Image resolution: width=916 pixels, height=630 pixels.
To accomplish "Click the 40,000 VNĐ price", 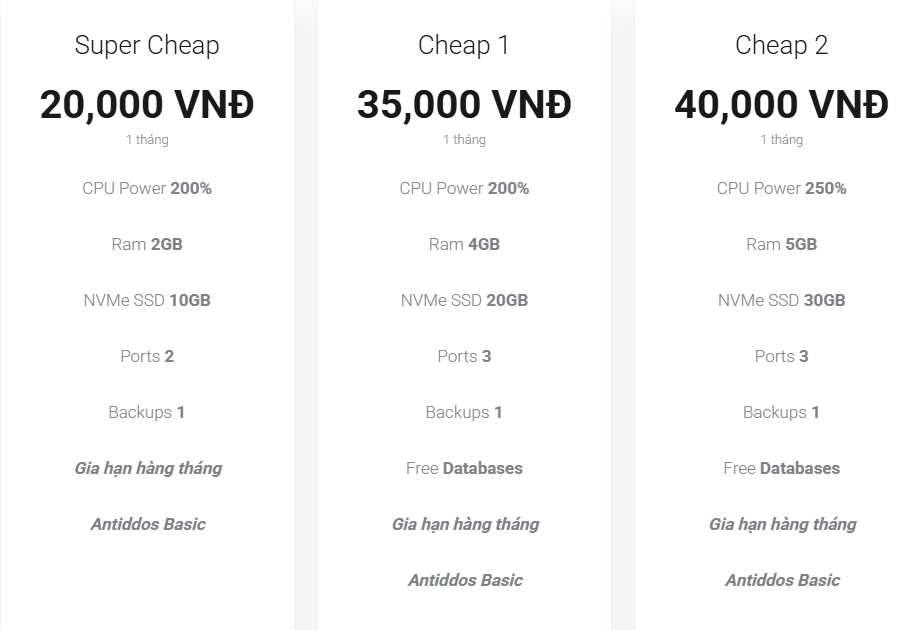I will click(781, 104).
